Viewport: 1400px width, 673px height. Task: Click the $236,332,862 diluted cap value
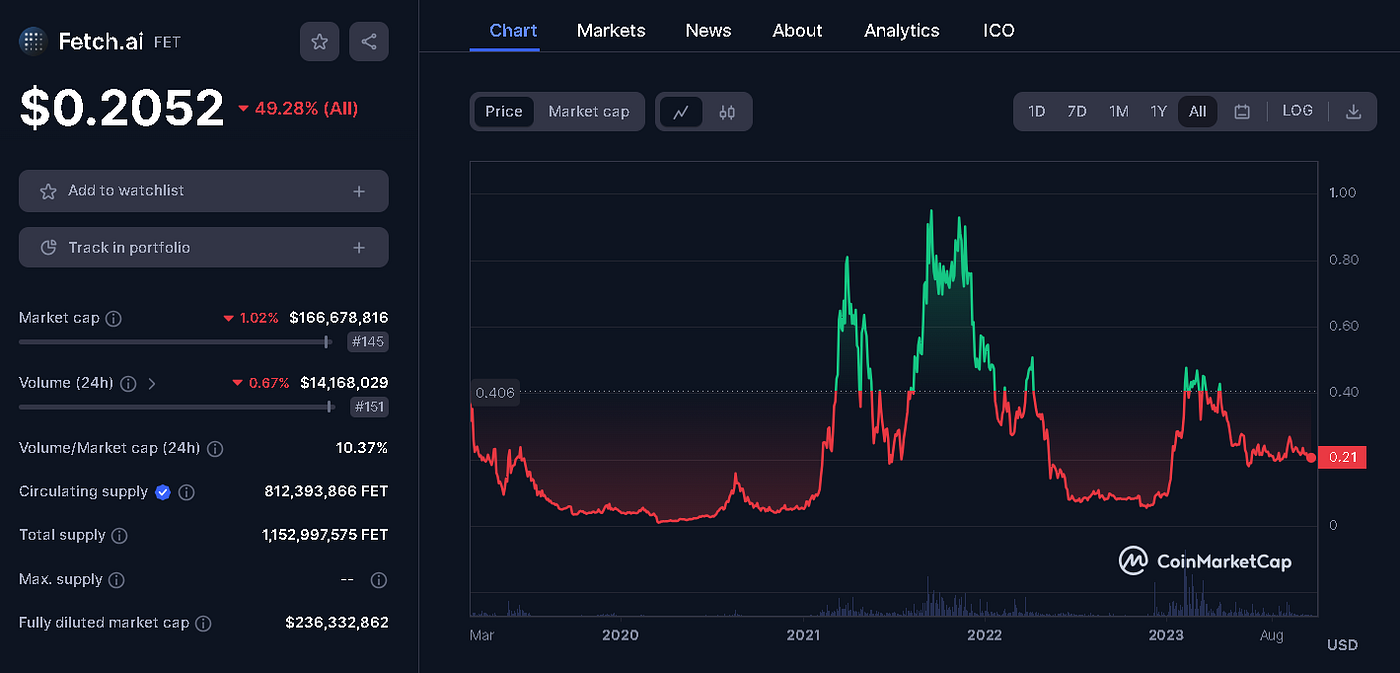point(337,623)
